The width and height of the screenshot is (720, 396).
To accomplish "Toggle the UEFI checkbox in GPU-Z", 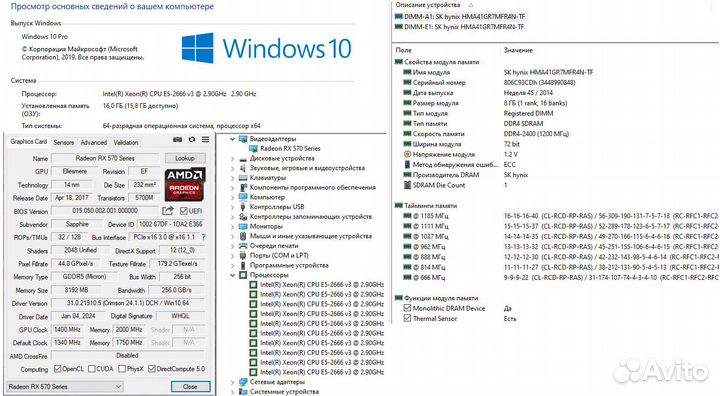I will click(x=184, y=211).
